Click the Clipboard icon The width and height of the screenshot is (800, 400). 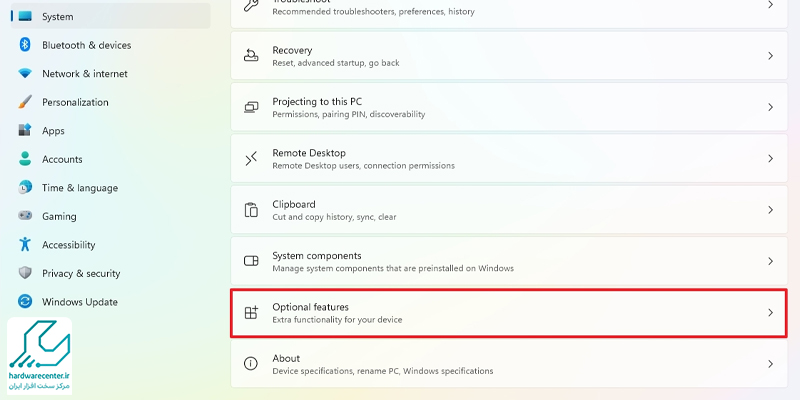(x=251, y=210)
